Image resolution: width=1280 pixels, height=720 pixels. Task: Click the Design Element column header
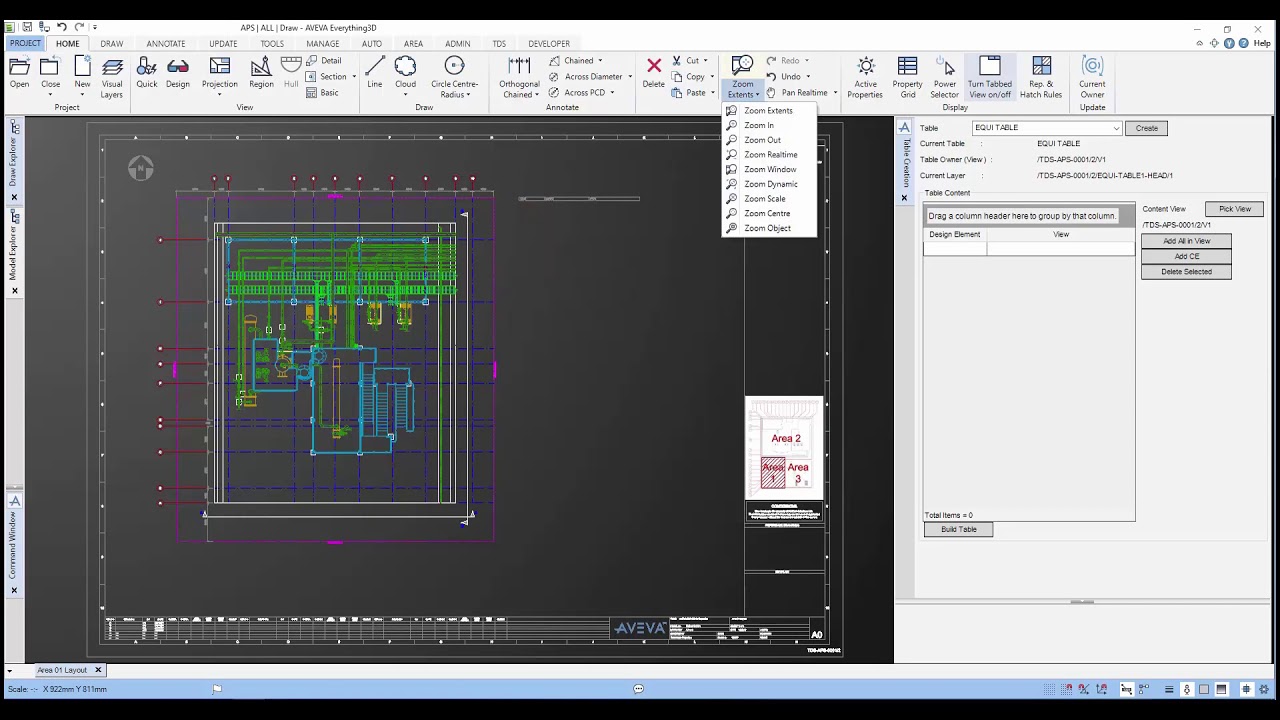(x=955, y=234)
